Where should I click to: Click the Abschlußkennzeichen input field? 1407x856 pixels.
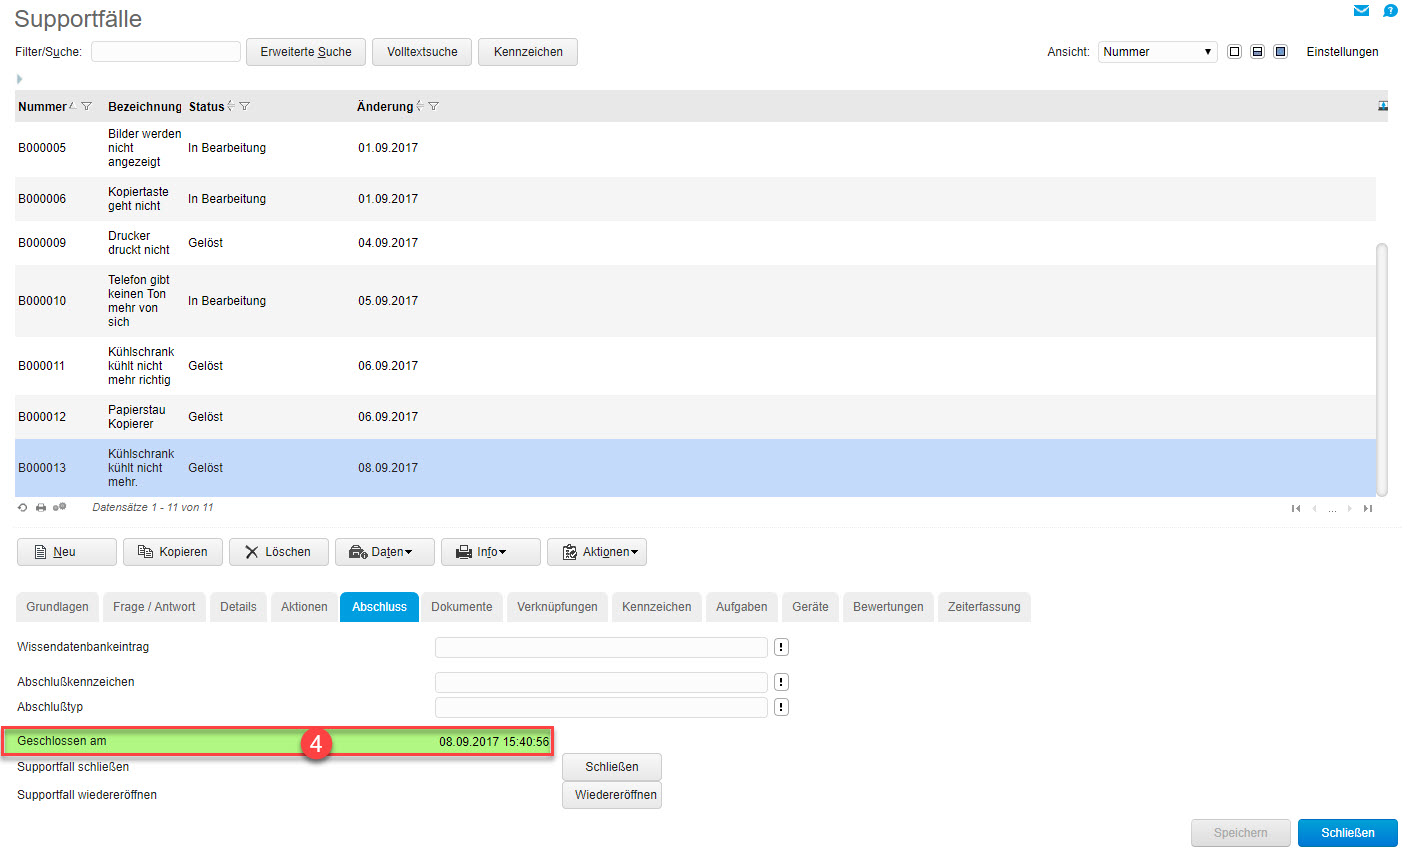(601, 682)
